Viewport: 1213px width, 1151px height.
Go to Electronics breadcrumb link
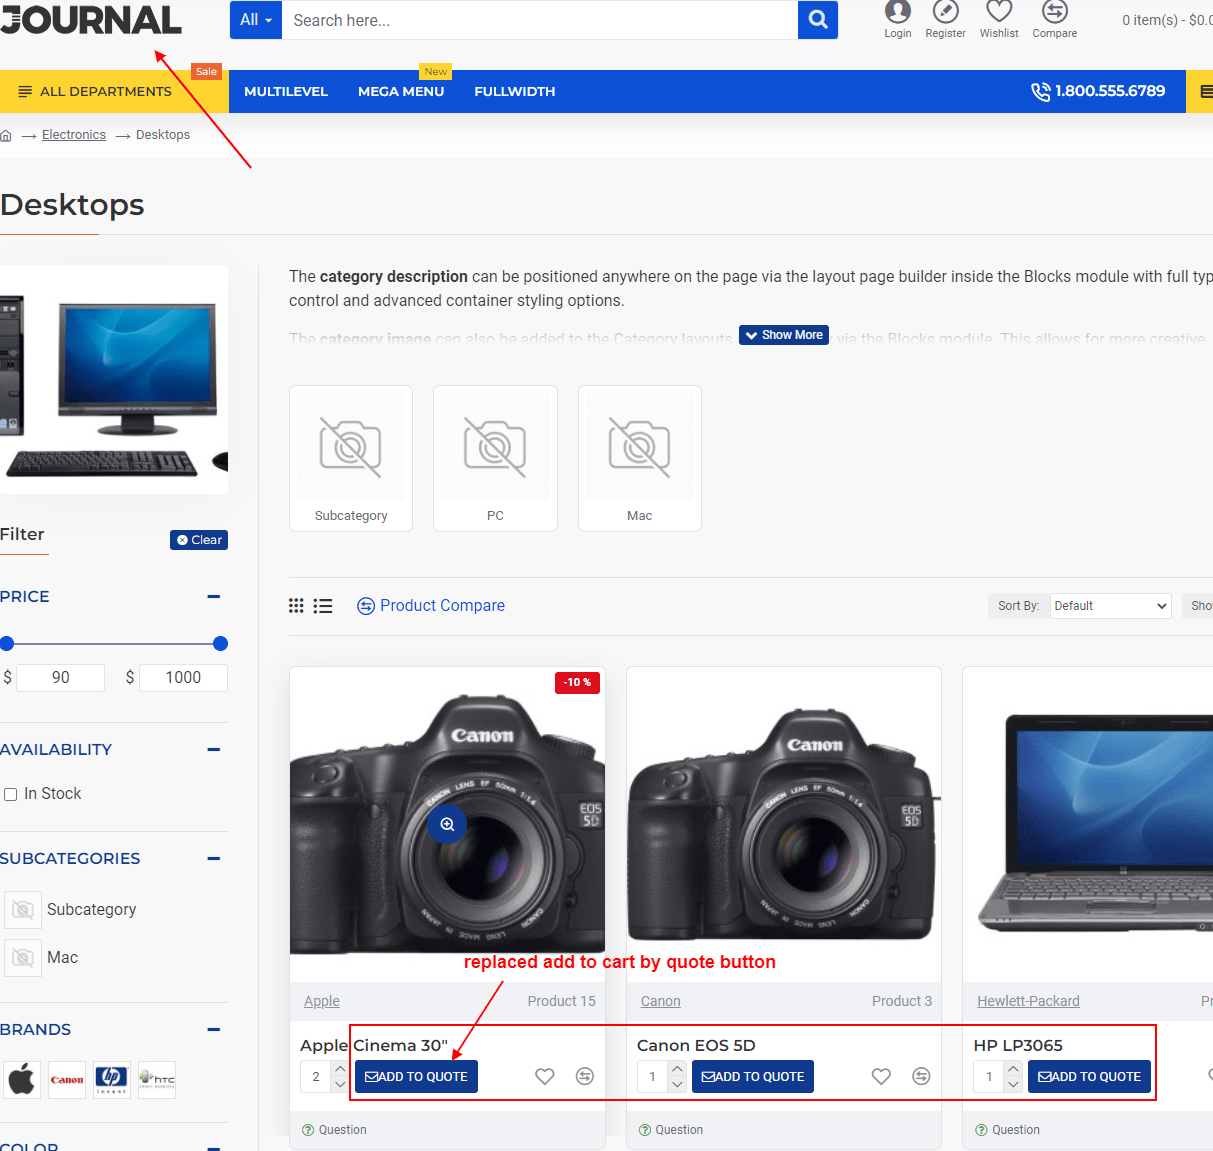(74, 135)
